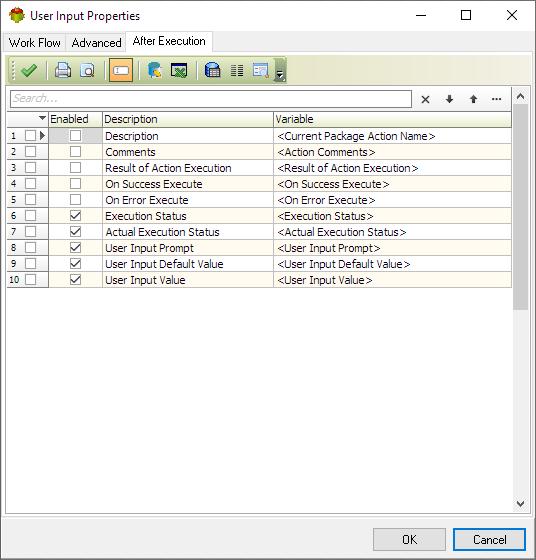Click the <On Success Execute> variable cell
The image size is (536, 560).
click(x=392, y=184)
